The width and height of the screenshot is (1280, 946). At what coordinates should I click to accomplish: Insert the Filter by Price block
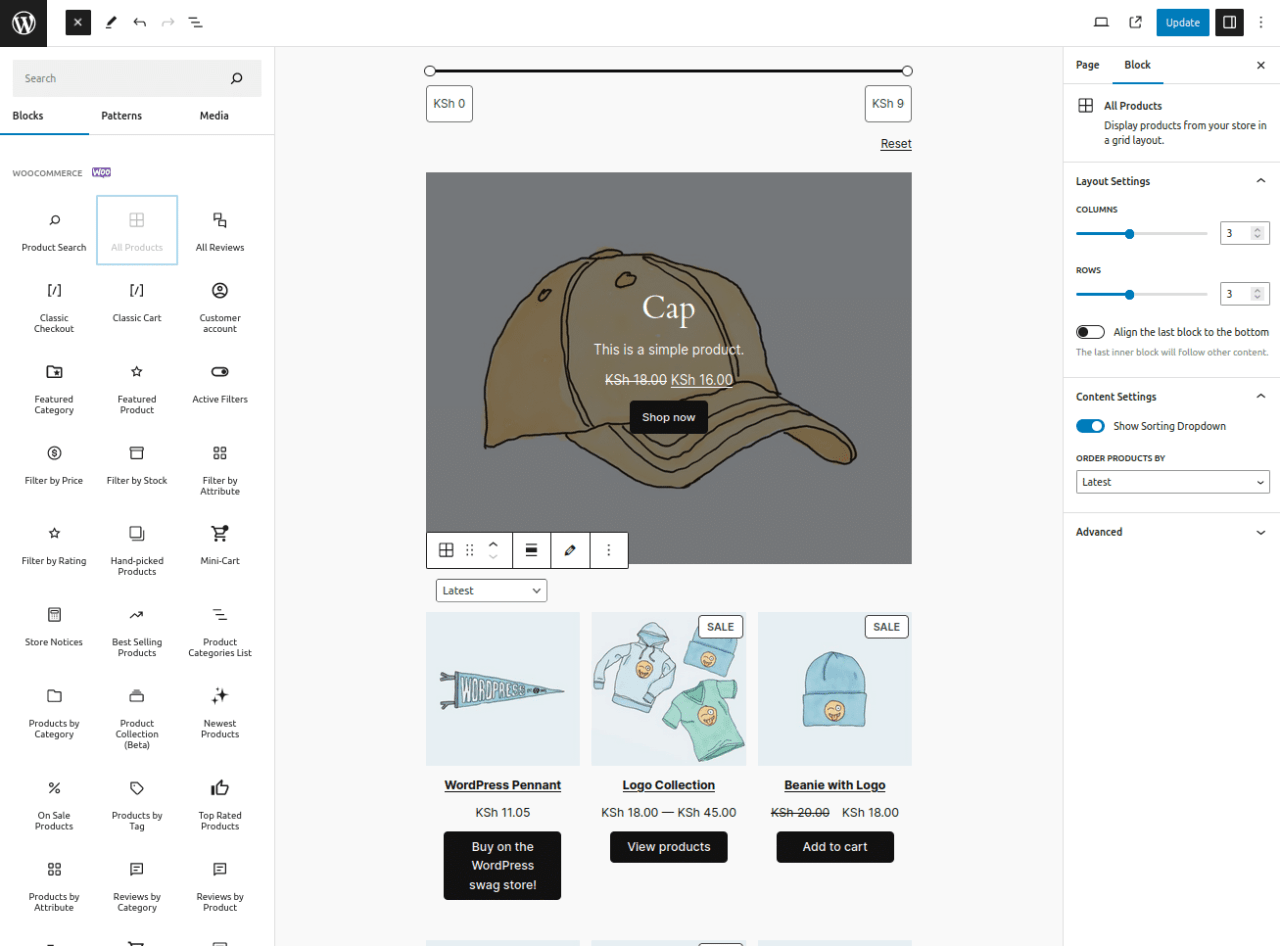54,464
